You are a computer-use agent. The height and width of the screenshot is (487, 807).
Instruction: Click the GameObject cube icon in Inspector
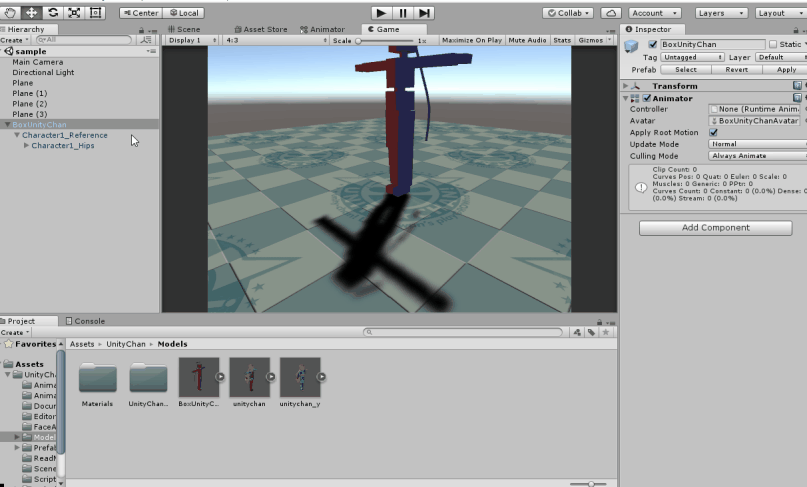631,46
